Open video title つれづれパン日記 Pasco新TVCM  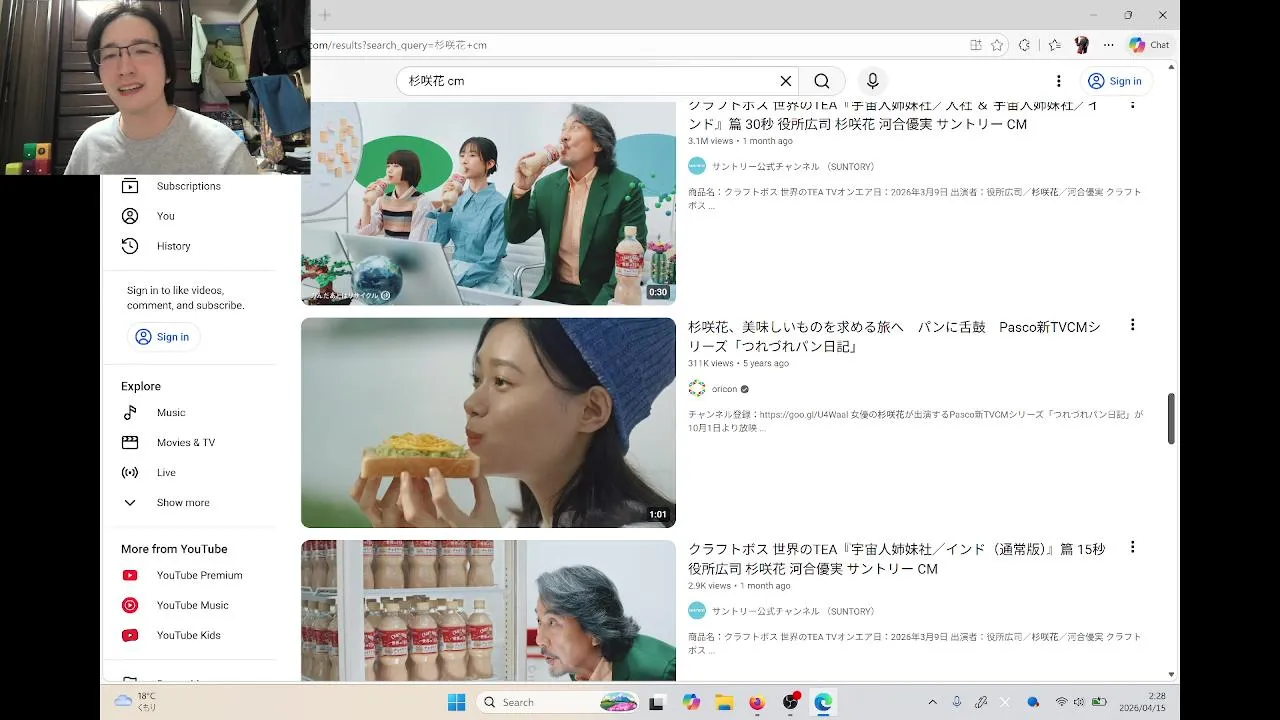pos(894,337)
